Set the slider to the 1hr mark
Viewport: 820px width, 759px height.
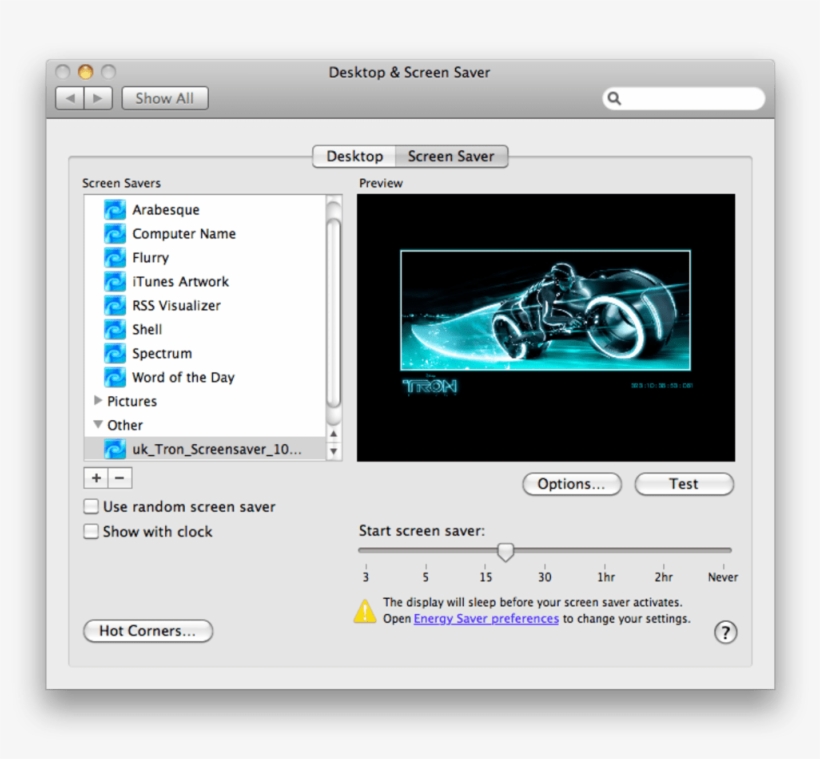605,550
